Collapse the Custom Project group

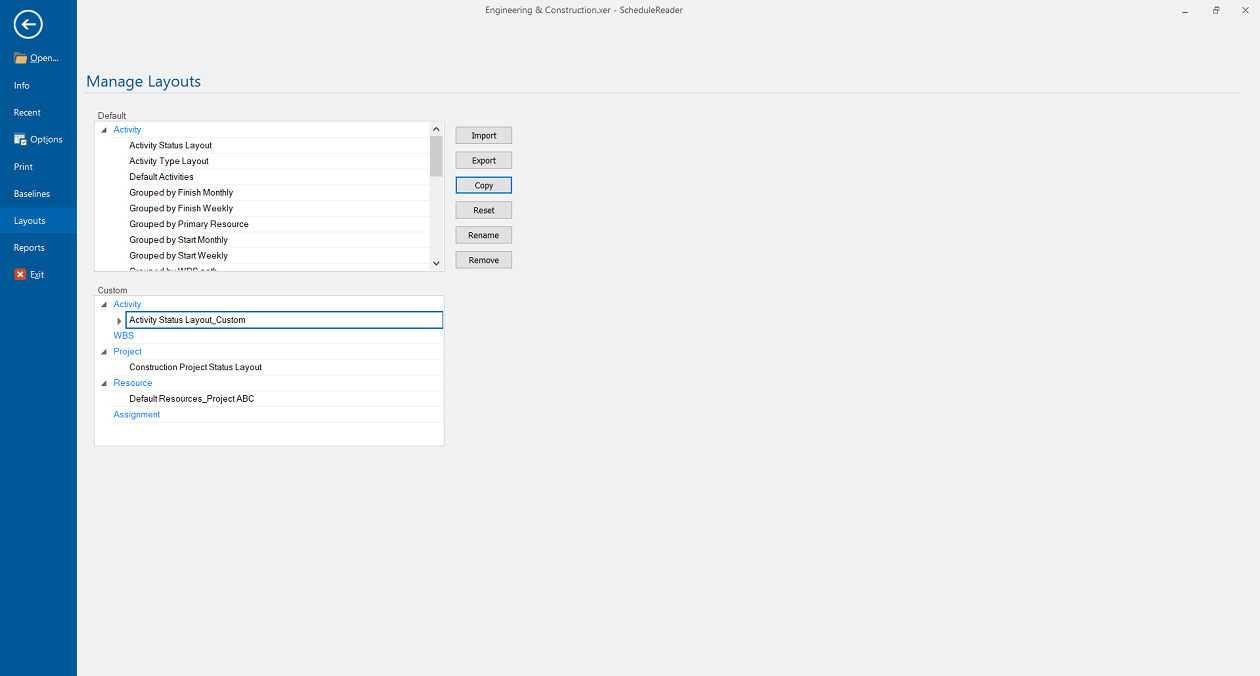point(104,352)
